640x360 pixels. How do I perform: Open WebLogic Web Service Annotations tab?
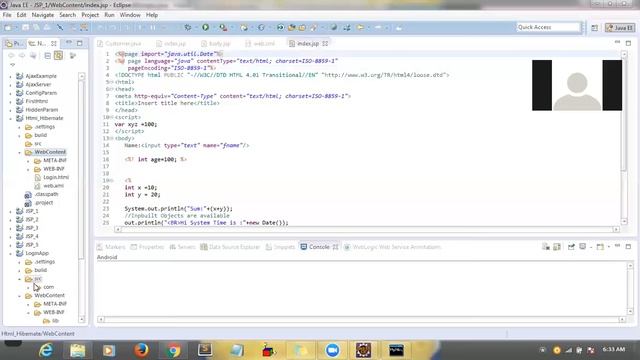(x=392, y=247)
